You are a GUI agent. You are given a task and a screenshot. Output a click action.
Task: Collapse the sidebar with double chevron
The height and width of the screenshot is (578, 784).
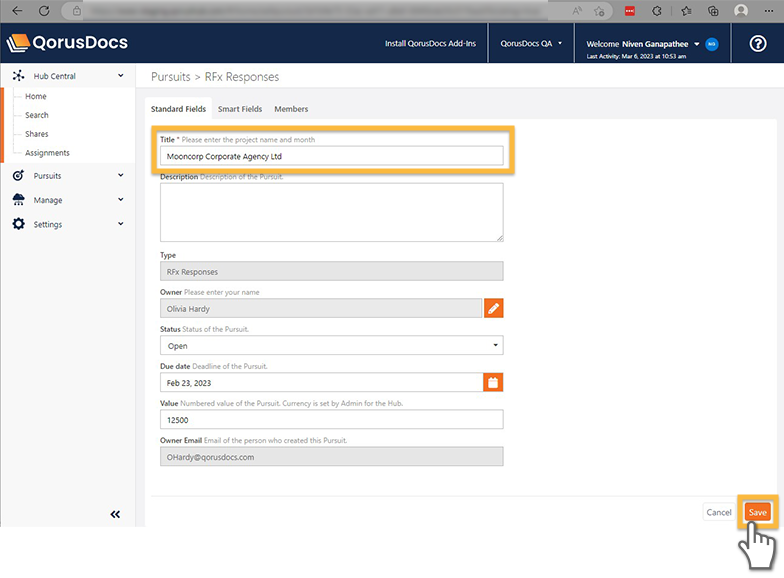click(115, 514)
